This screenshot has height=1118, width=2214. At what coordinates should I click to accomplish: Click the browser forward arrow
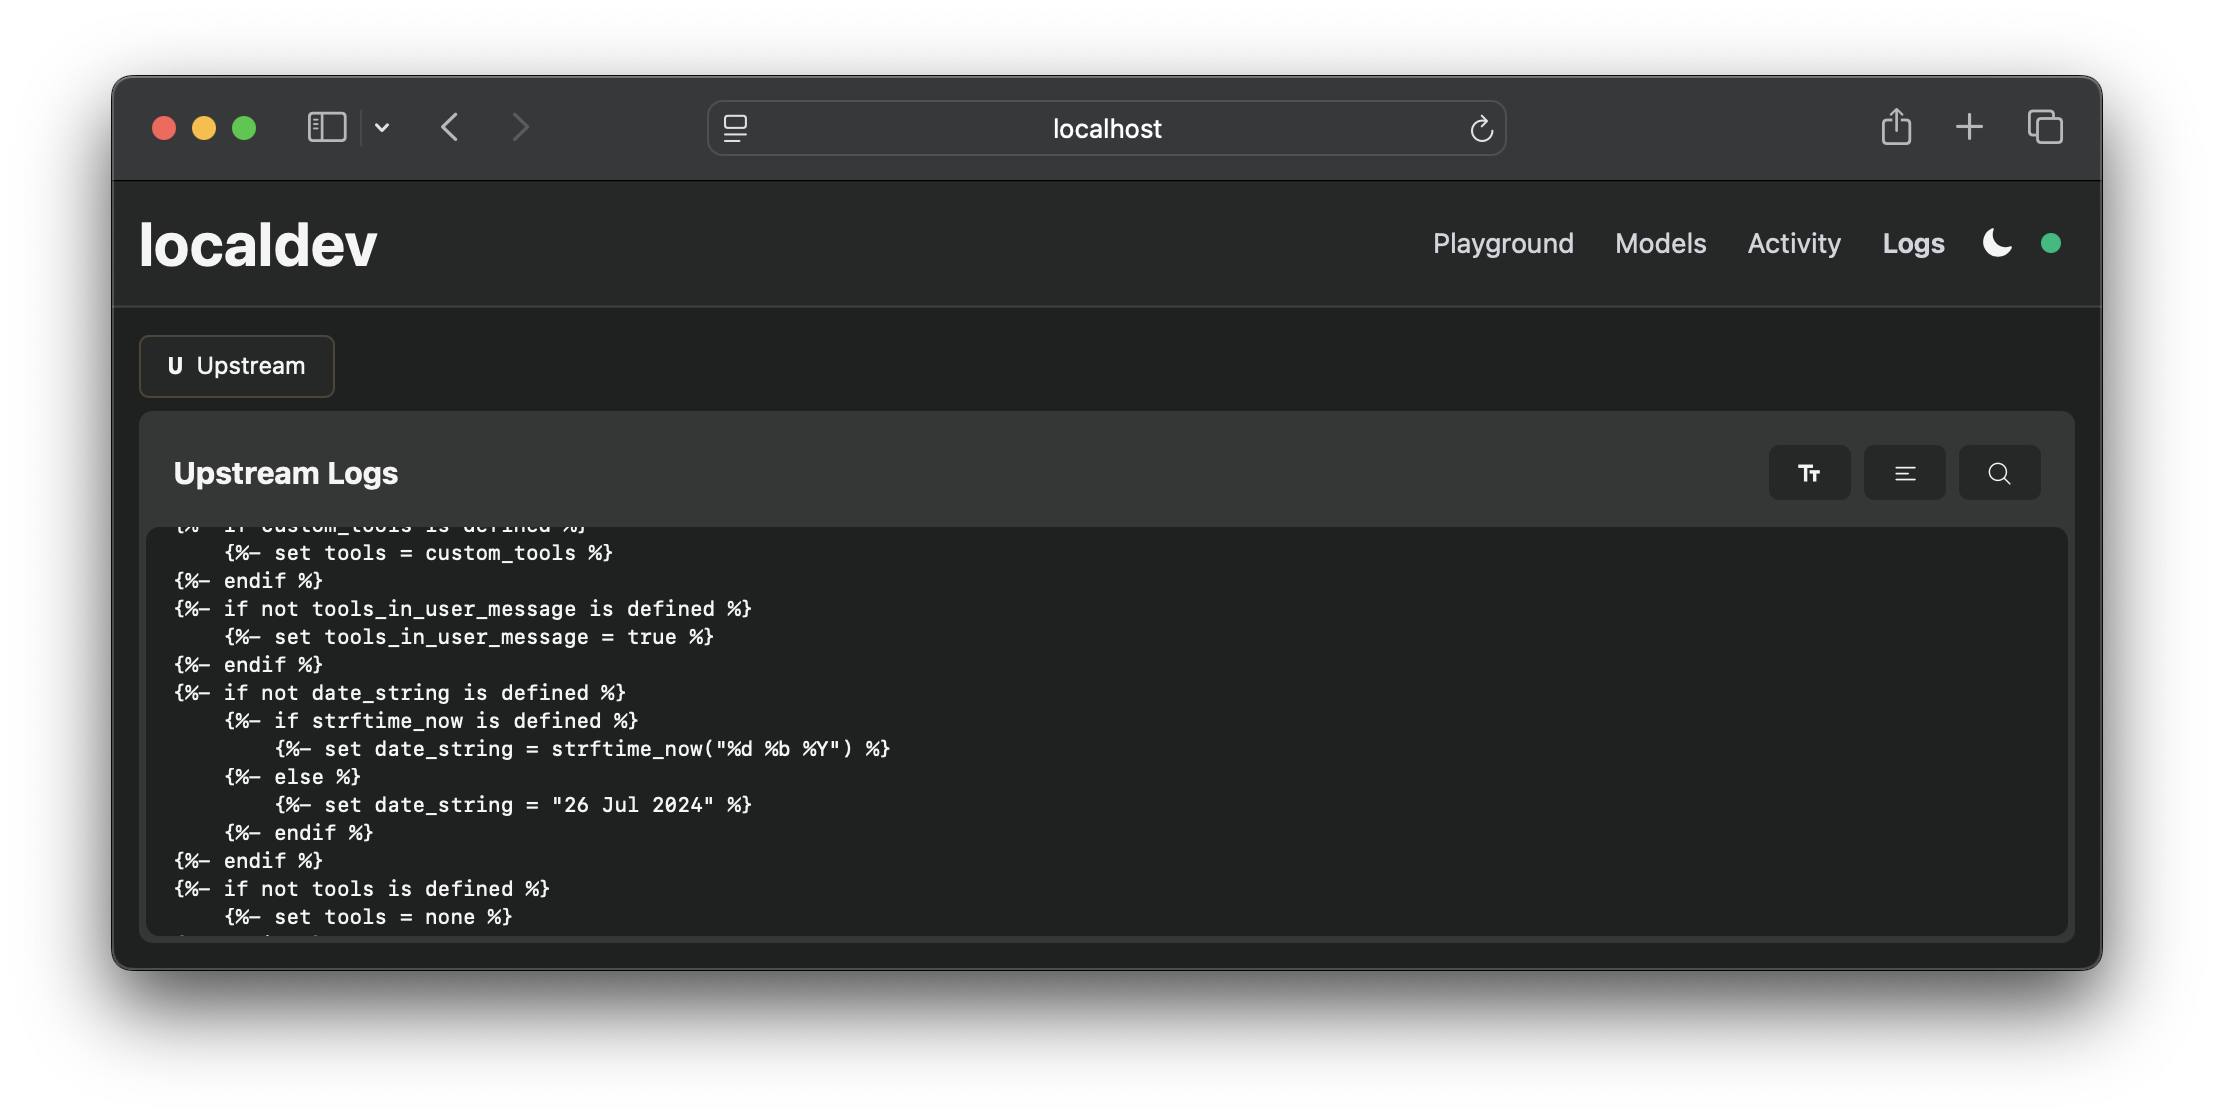click(520, 127)
